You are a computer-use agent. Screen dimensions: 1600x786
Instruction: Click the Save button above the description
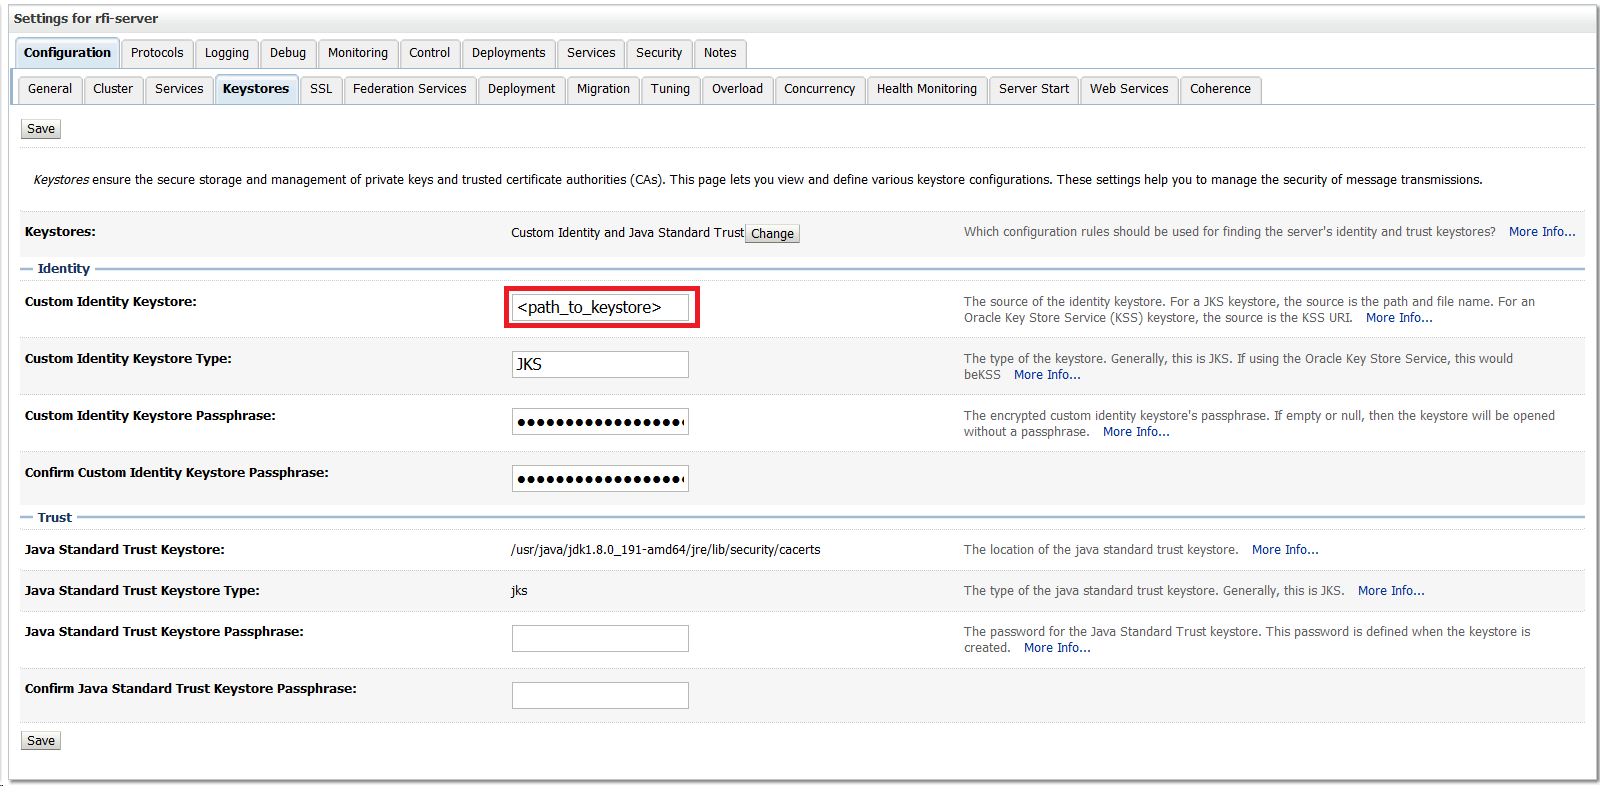point(41,129)
